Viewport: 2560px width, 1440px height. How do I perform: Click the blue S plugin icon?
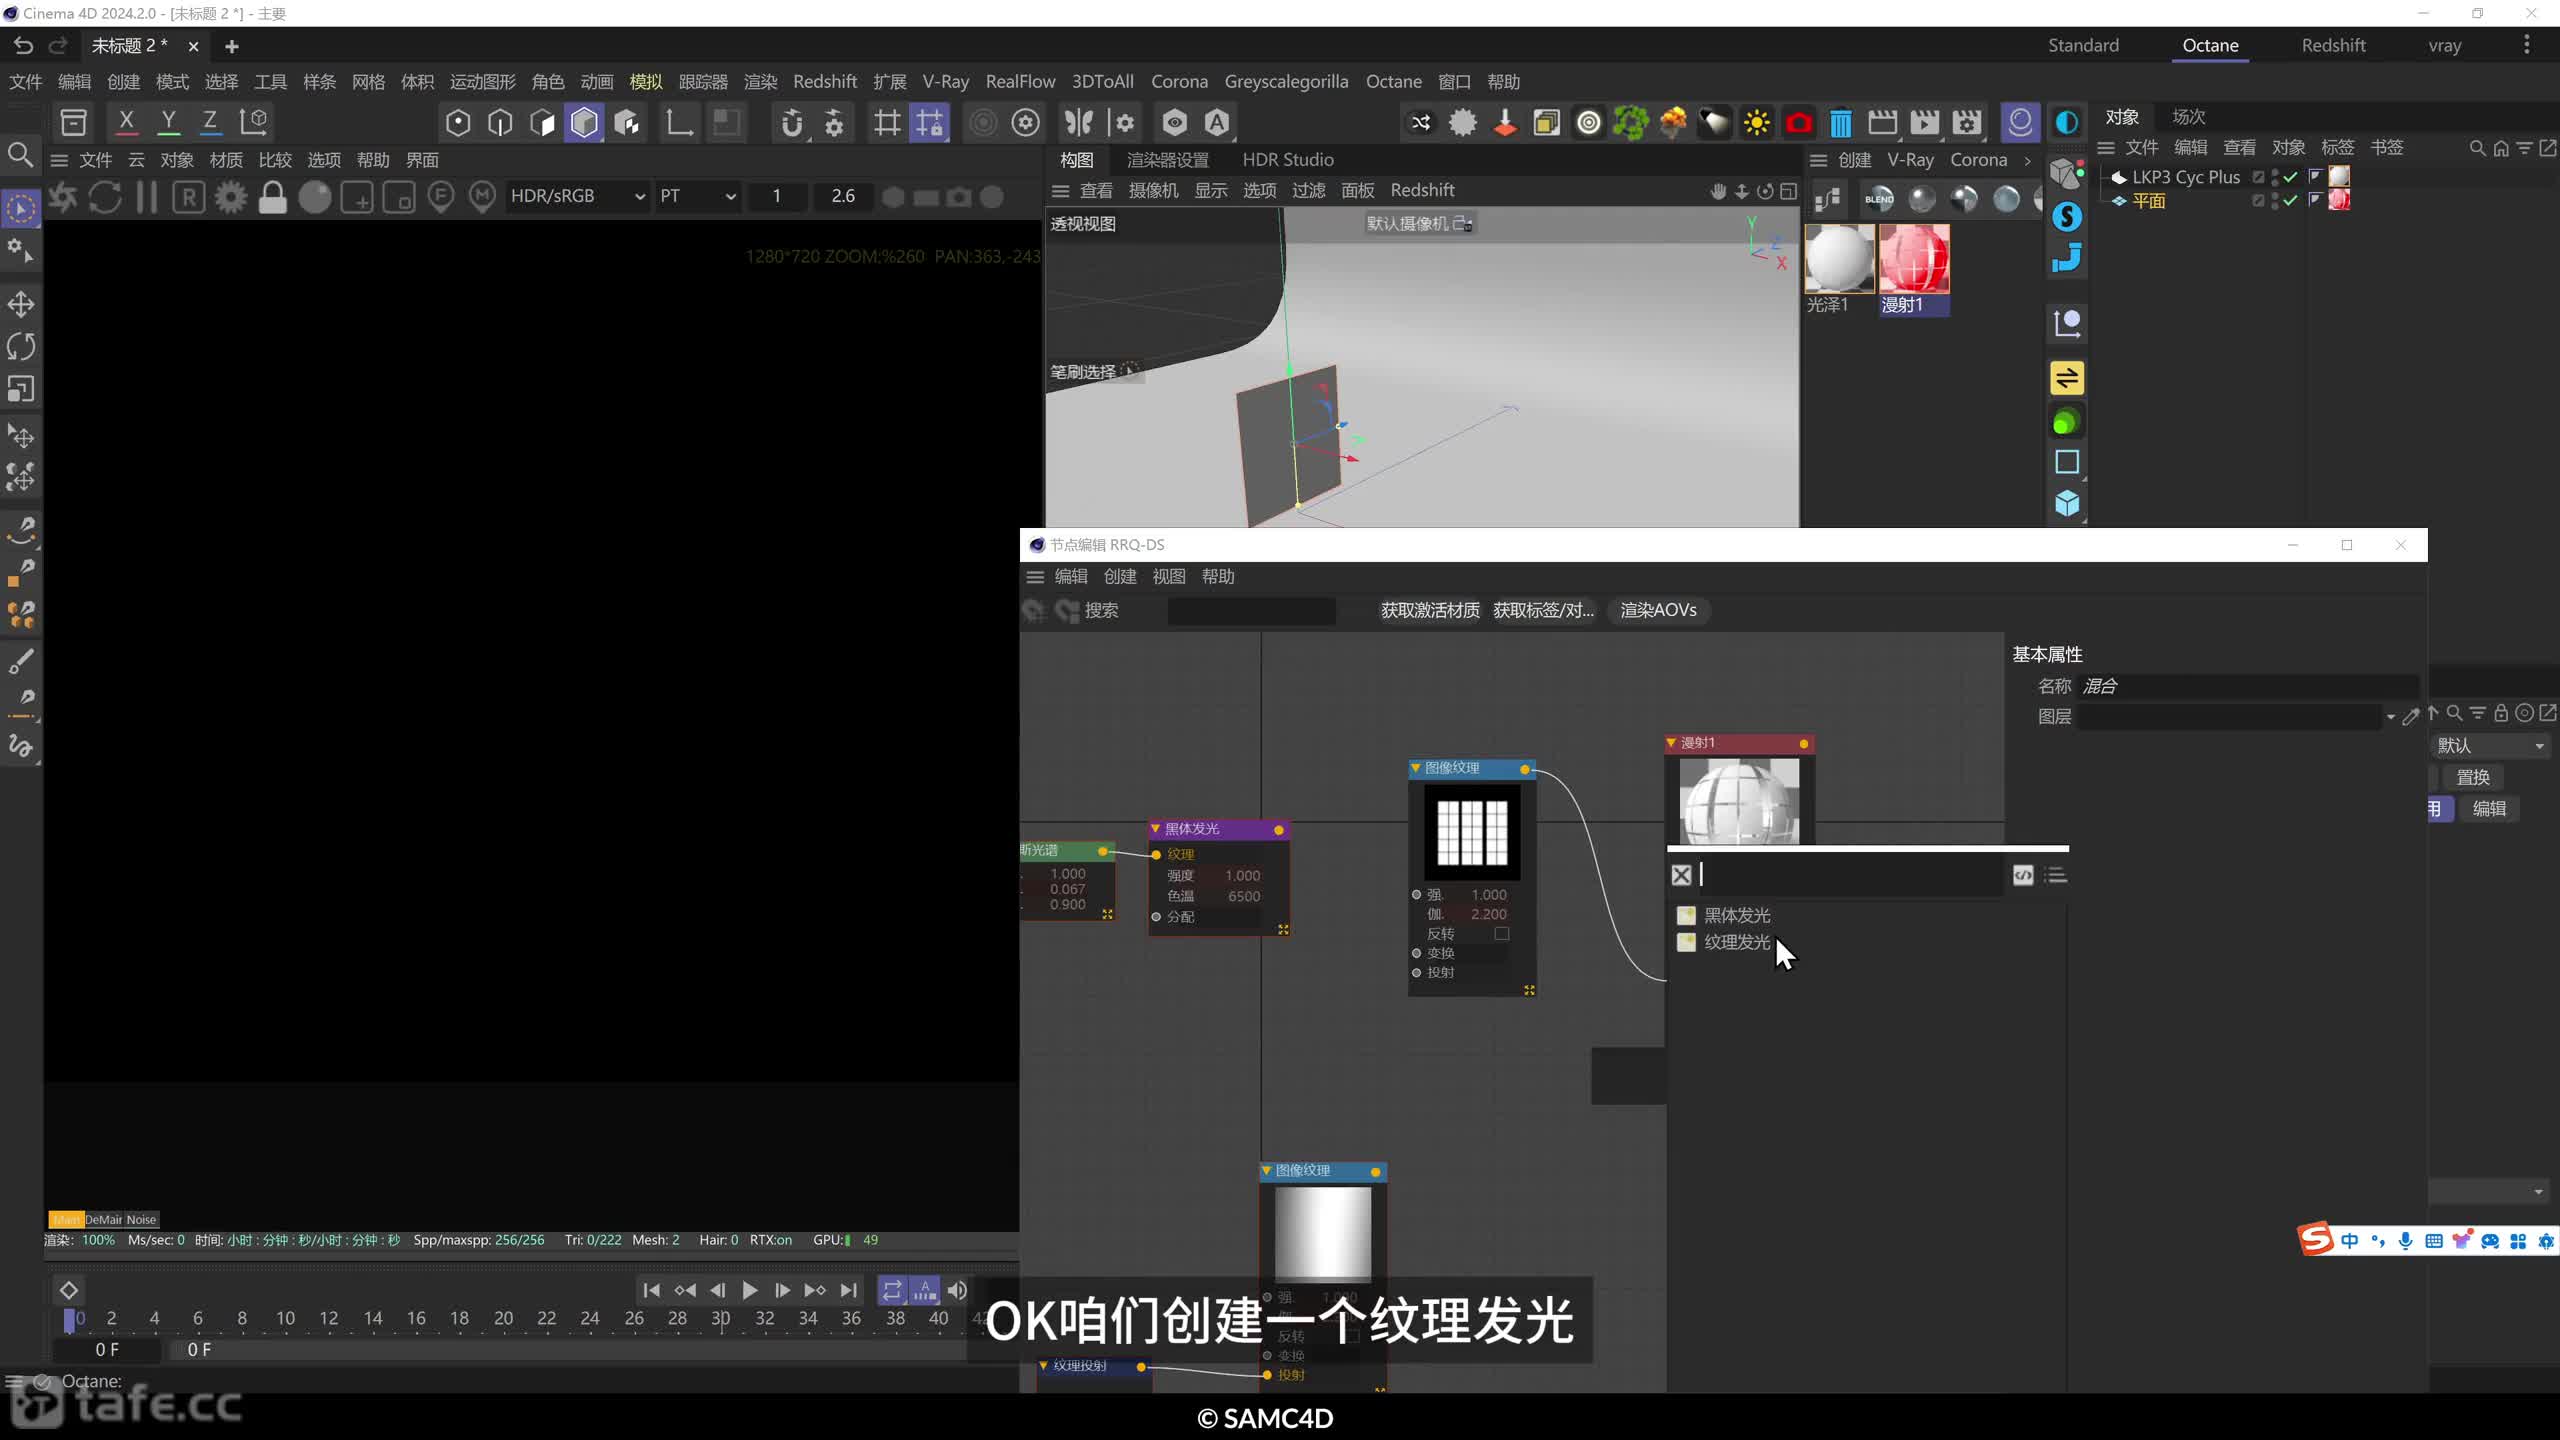(2067, 217)
